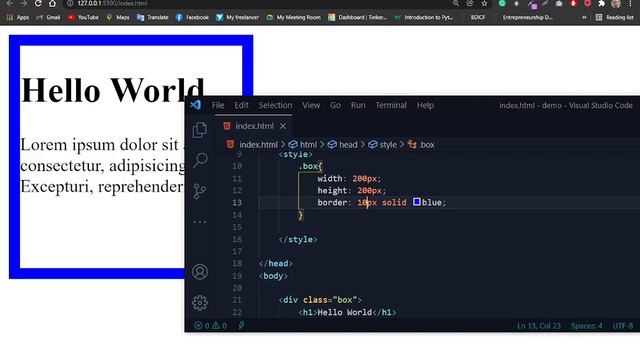Click the Spaces: 4 indentation status entry
Image resolution: width=640 pixels, height=360 pixels.
(587, 326)
